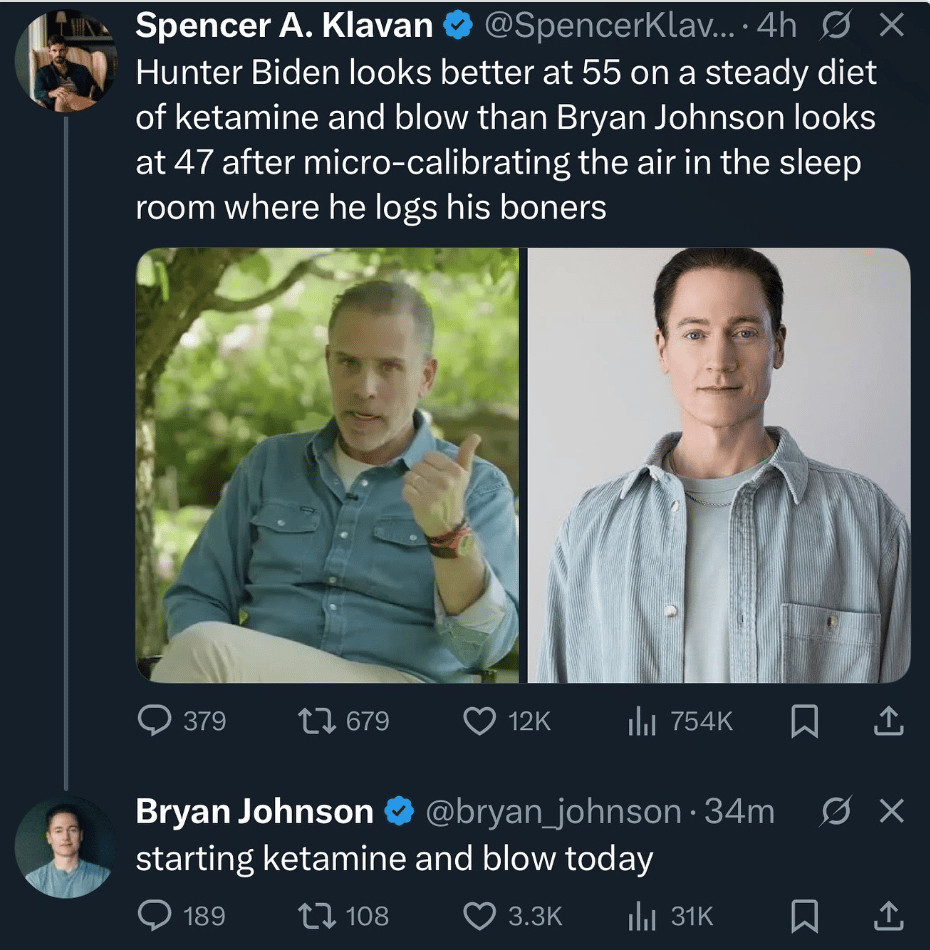Open the right portrait photo in the tweet
930x950 pixels.
[x=719, y=466]
